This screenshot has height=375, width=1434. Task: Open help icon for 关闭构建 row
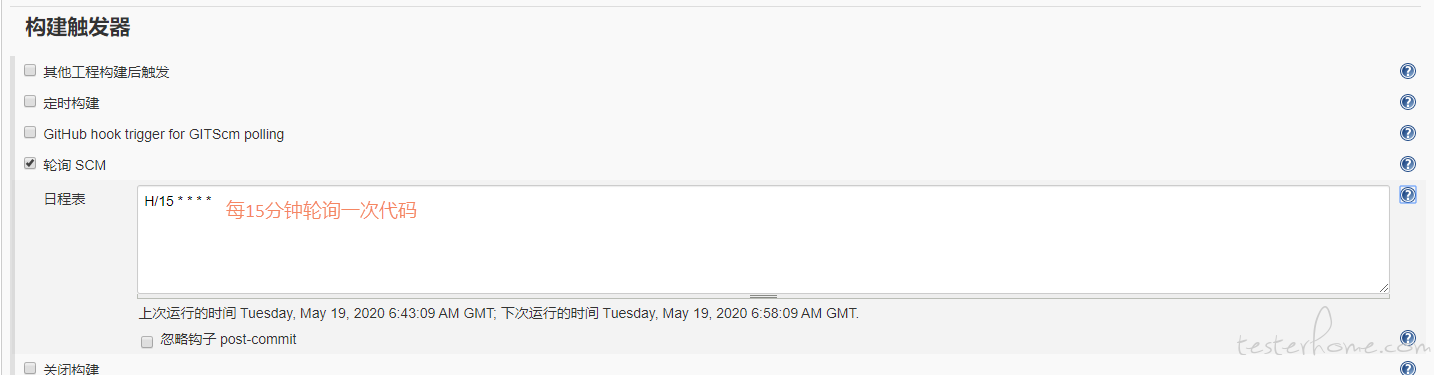coord(1408,369)
